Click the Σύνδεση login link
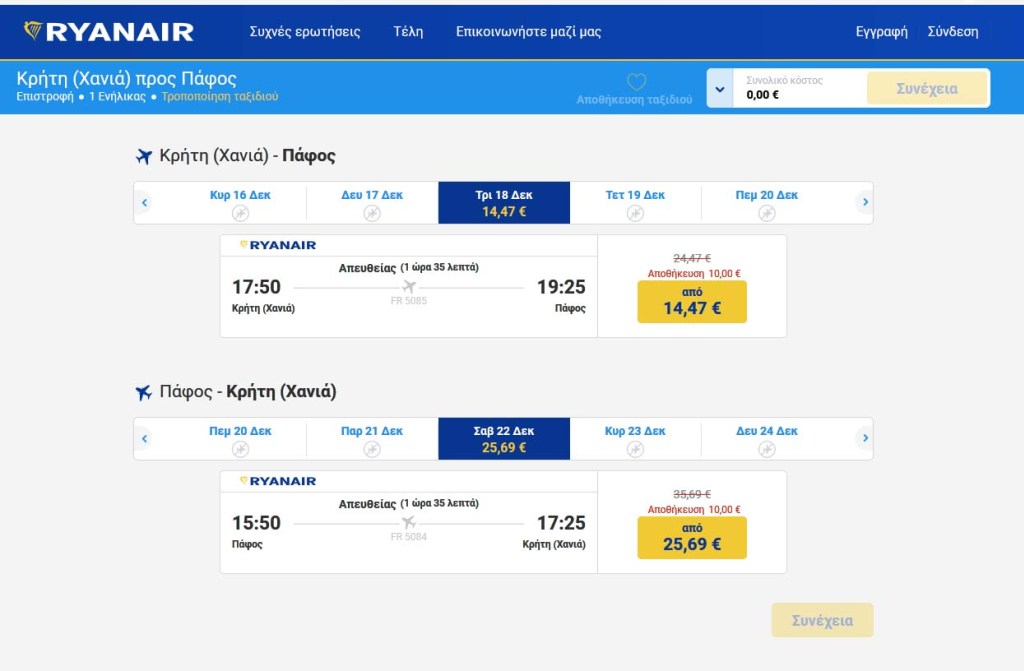 click(953, 31)
